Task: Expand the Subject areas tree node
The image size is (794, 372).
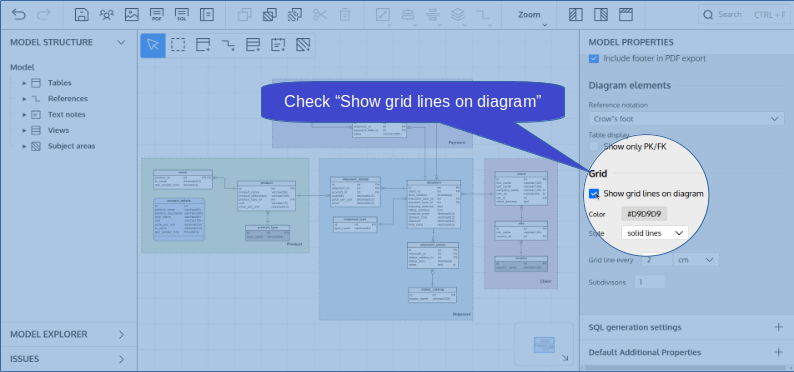Action: [x=24, y=146]
